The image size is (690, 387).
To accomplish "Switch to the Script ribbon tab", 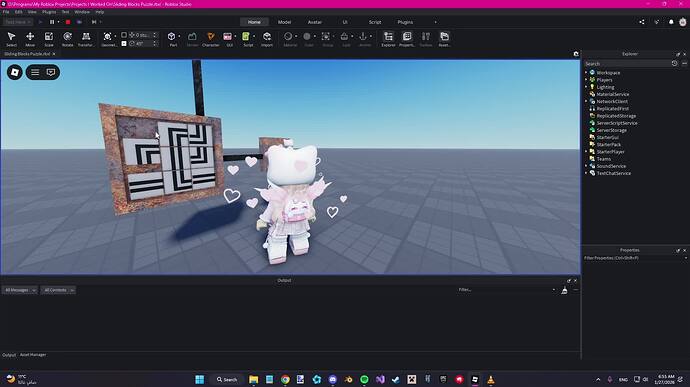I will point(375,22).
